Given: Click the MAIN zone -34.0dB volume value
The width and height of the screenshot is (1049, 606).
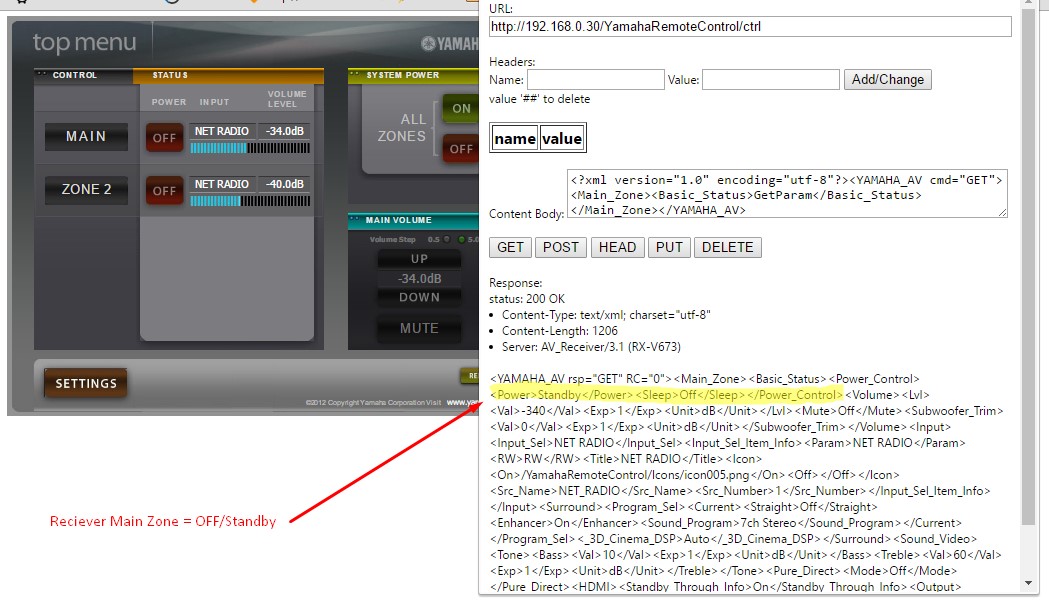Looking at the screenshot, I should pyautogui.click(x=284, y=131).
